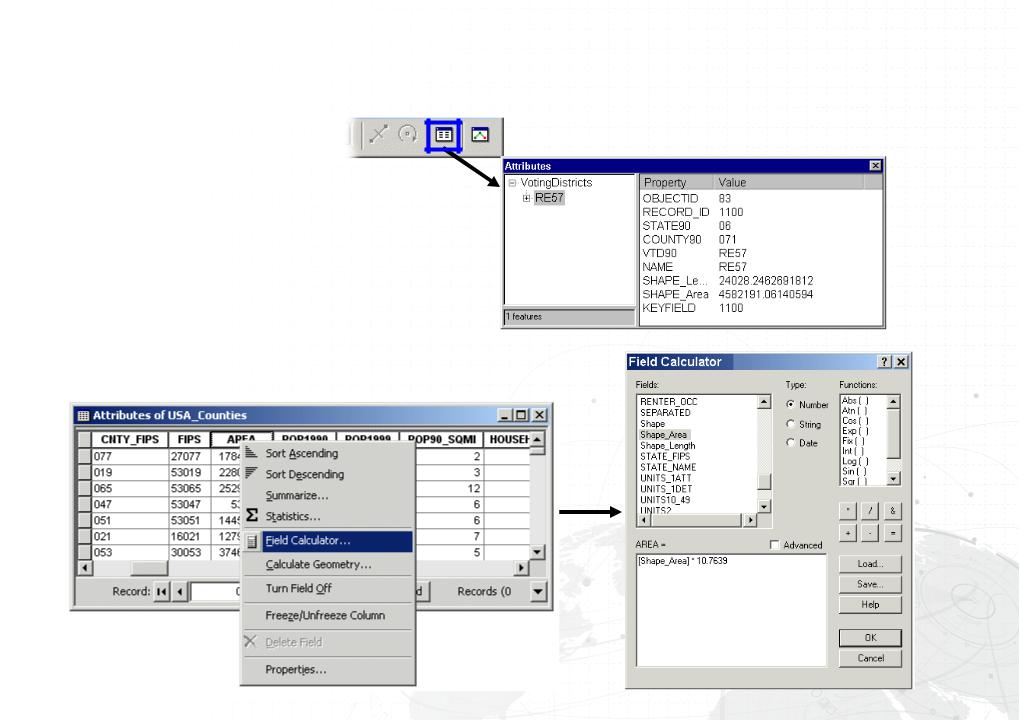Image resolution: width=1019 pixels, height=720 pixels.
Task: Click the SHAPE_Area value in the Attributes window
Action: coord(766,294)
